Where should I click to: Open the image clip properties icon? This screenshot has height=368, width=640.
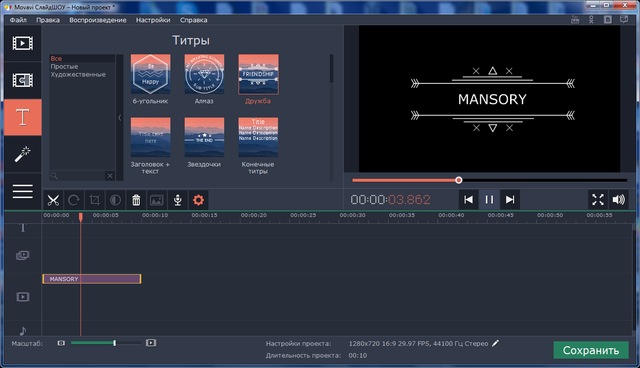[x=157, y=200]
